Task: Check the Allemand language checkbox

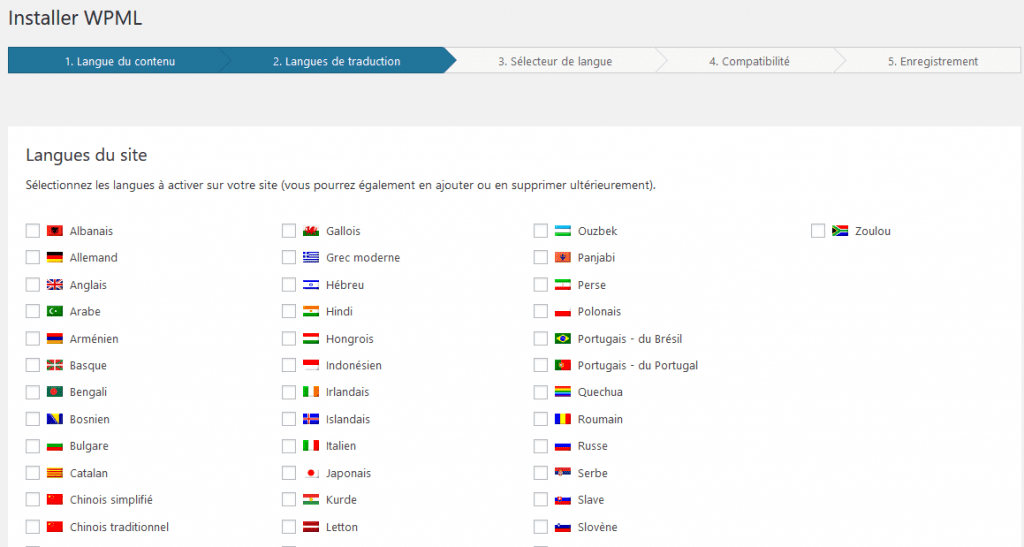Action: pos(33,258)
